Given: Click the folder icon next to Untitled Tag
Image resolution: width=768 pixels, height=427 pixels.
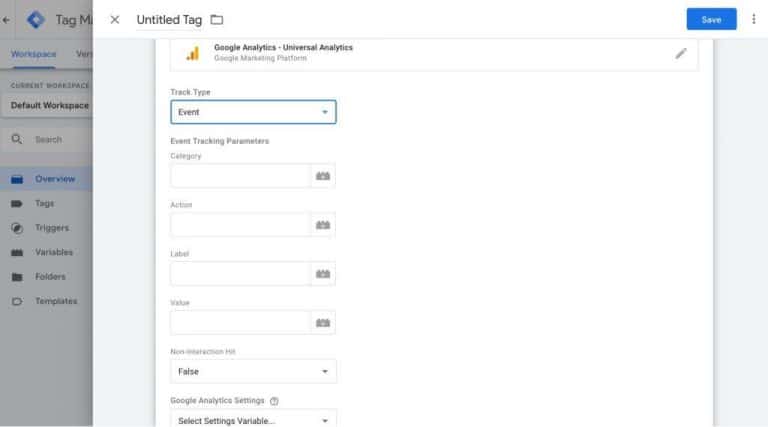Looking at the screenshot, I should click(x=217, y=20).
